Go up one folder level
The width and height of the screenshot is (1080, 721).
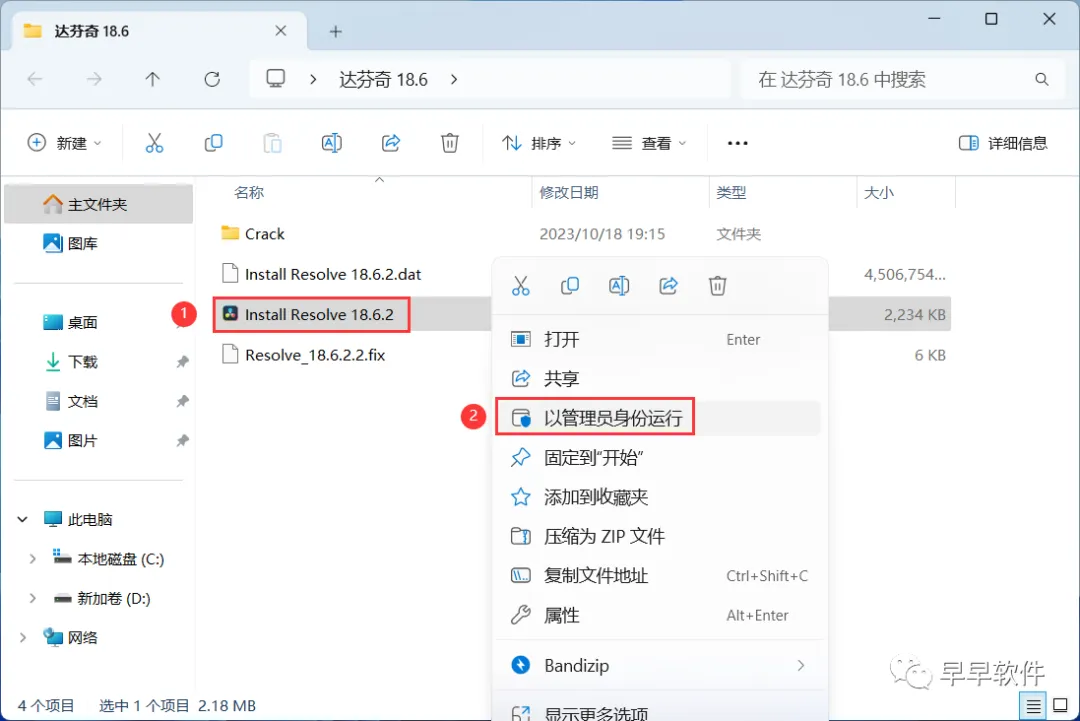coord(152,80)
